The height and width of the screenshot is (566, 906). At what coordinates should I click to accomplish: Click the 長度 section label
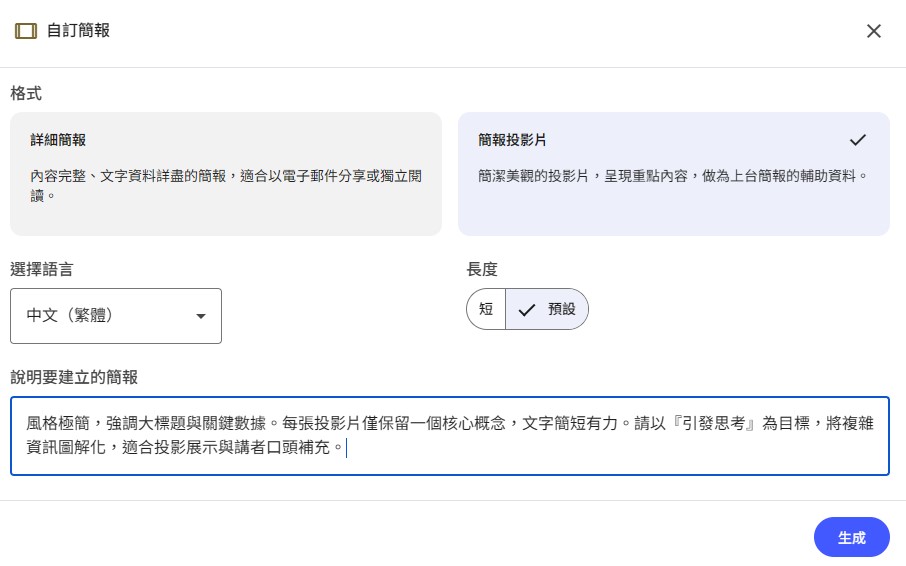(x=482, y=269)
